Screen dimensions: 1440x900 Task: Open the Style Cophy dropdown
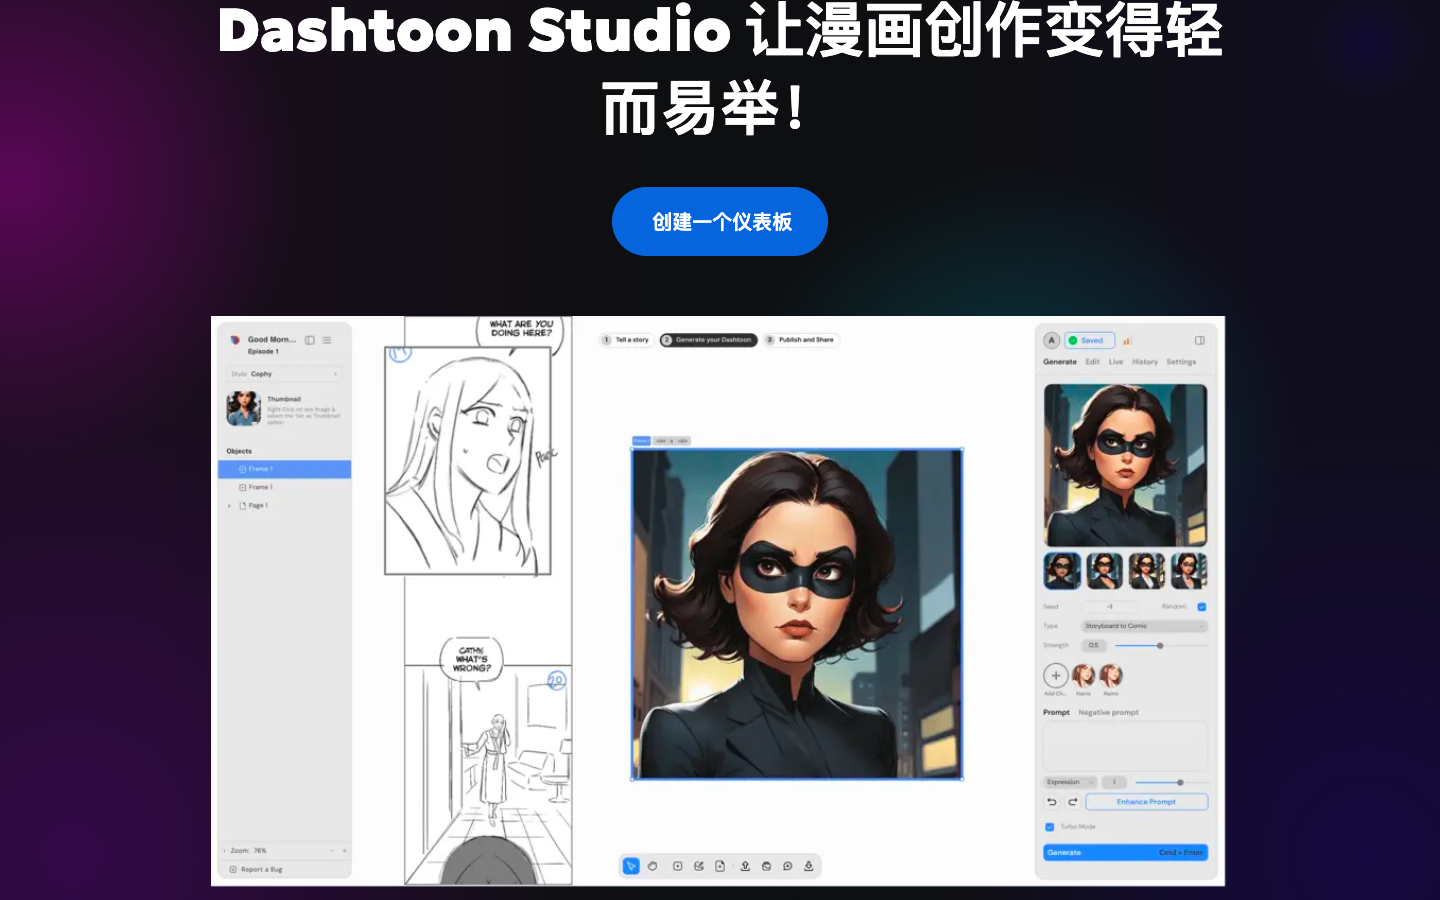tap(285, 374)
